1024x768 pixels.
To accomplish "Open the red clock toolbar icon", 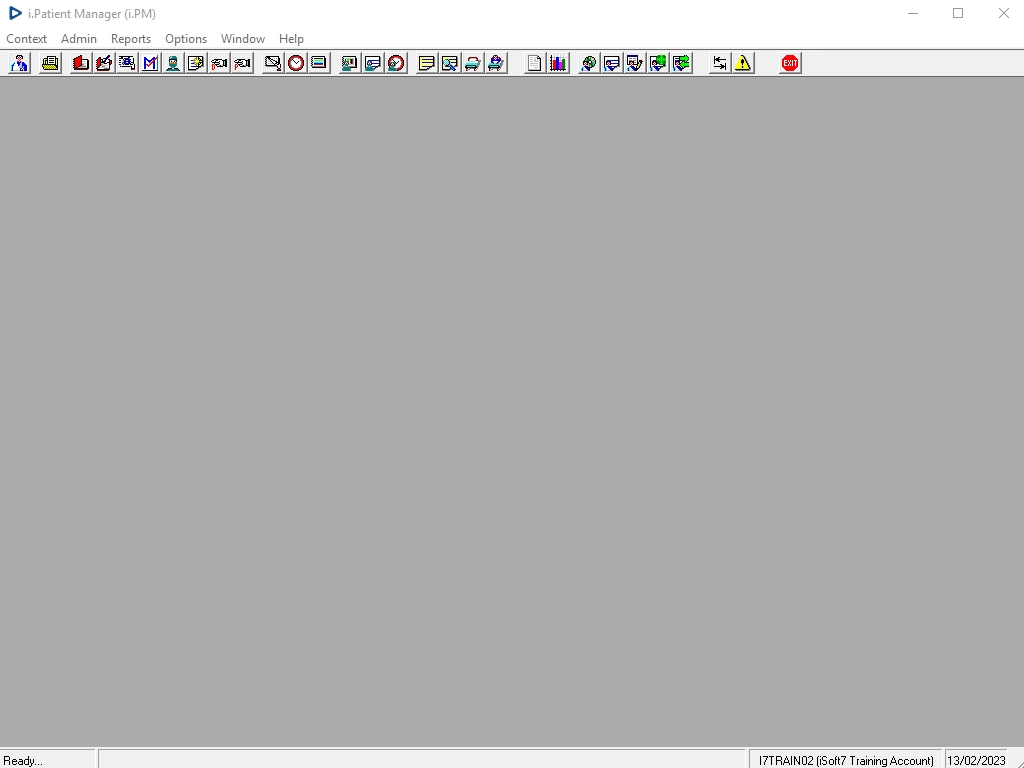I will [296, 63].
